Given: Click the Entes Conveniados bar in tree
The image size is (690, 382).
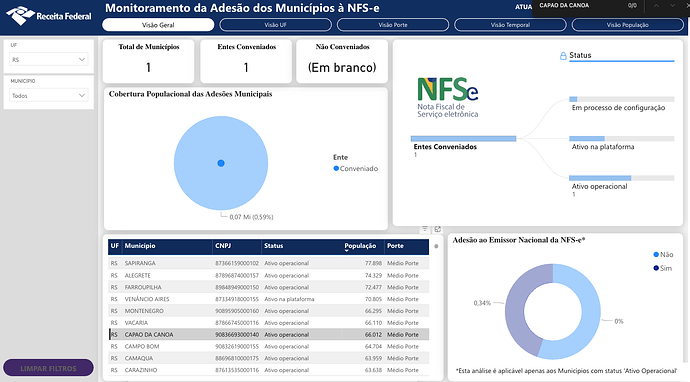Looking at the screenshot, I should [463, 139].
